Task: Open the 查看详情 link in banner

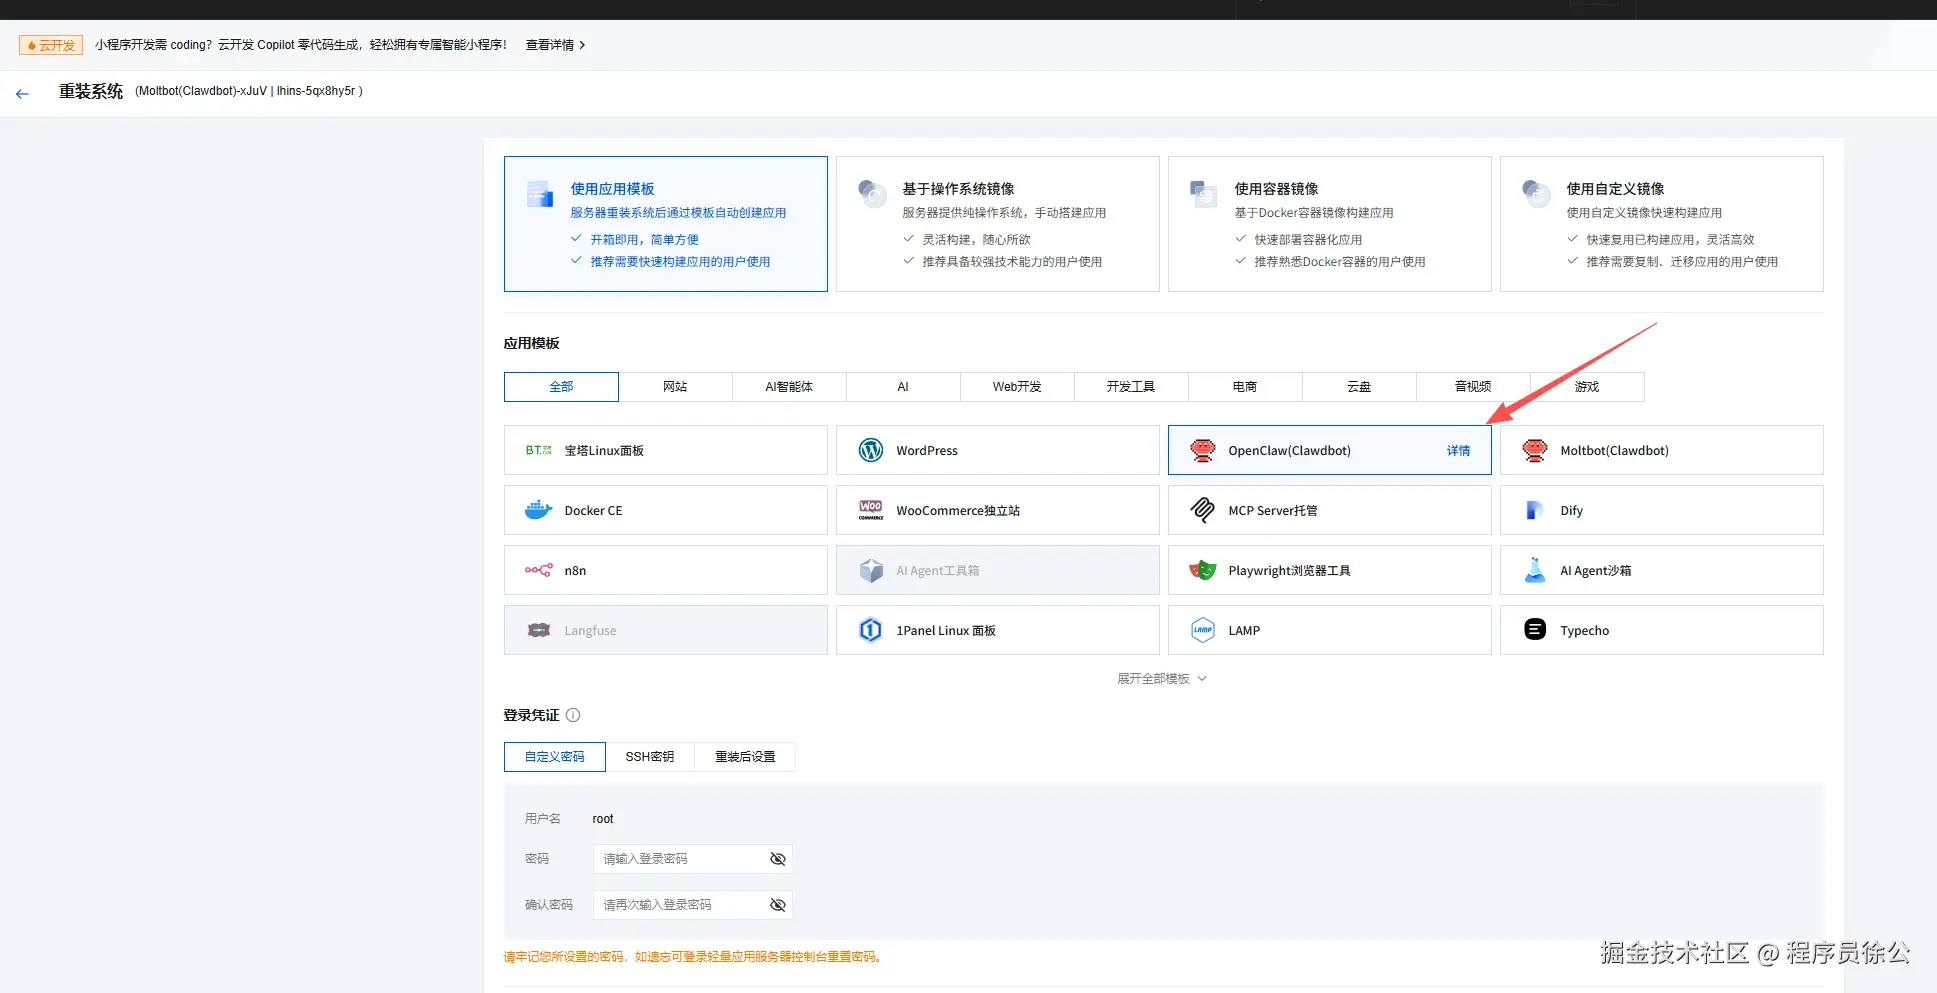Action: 555,45
